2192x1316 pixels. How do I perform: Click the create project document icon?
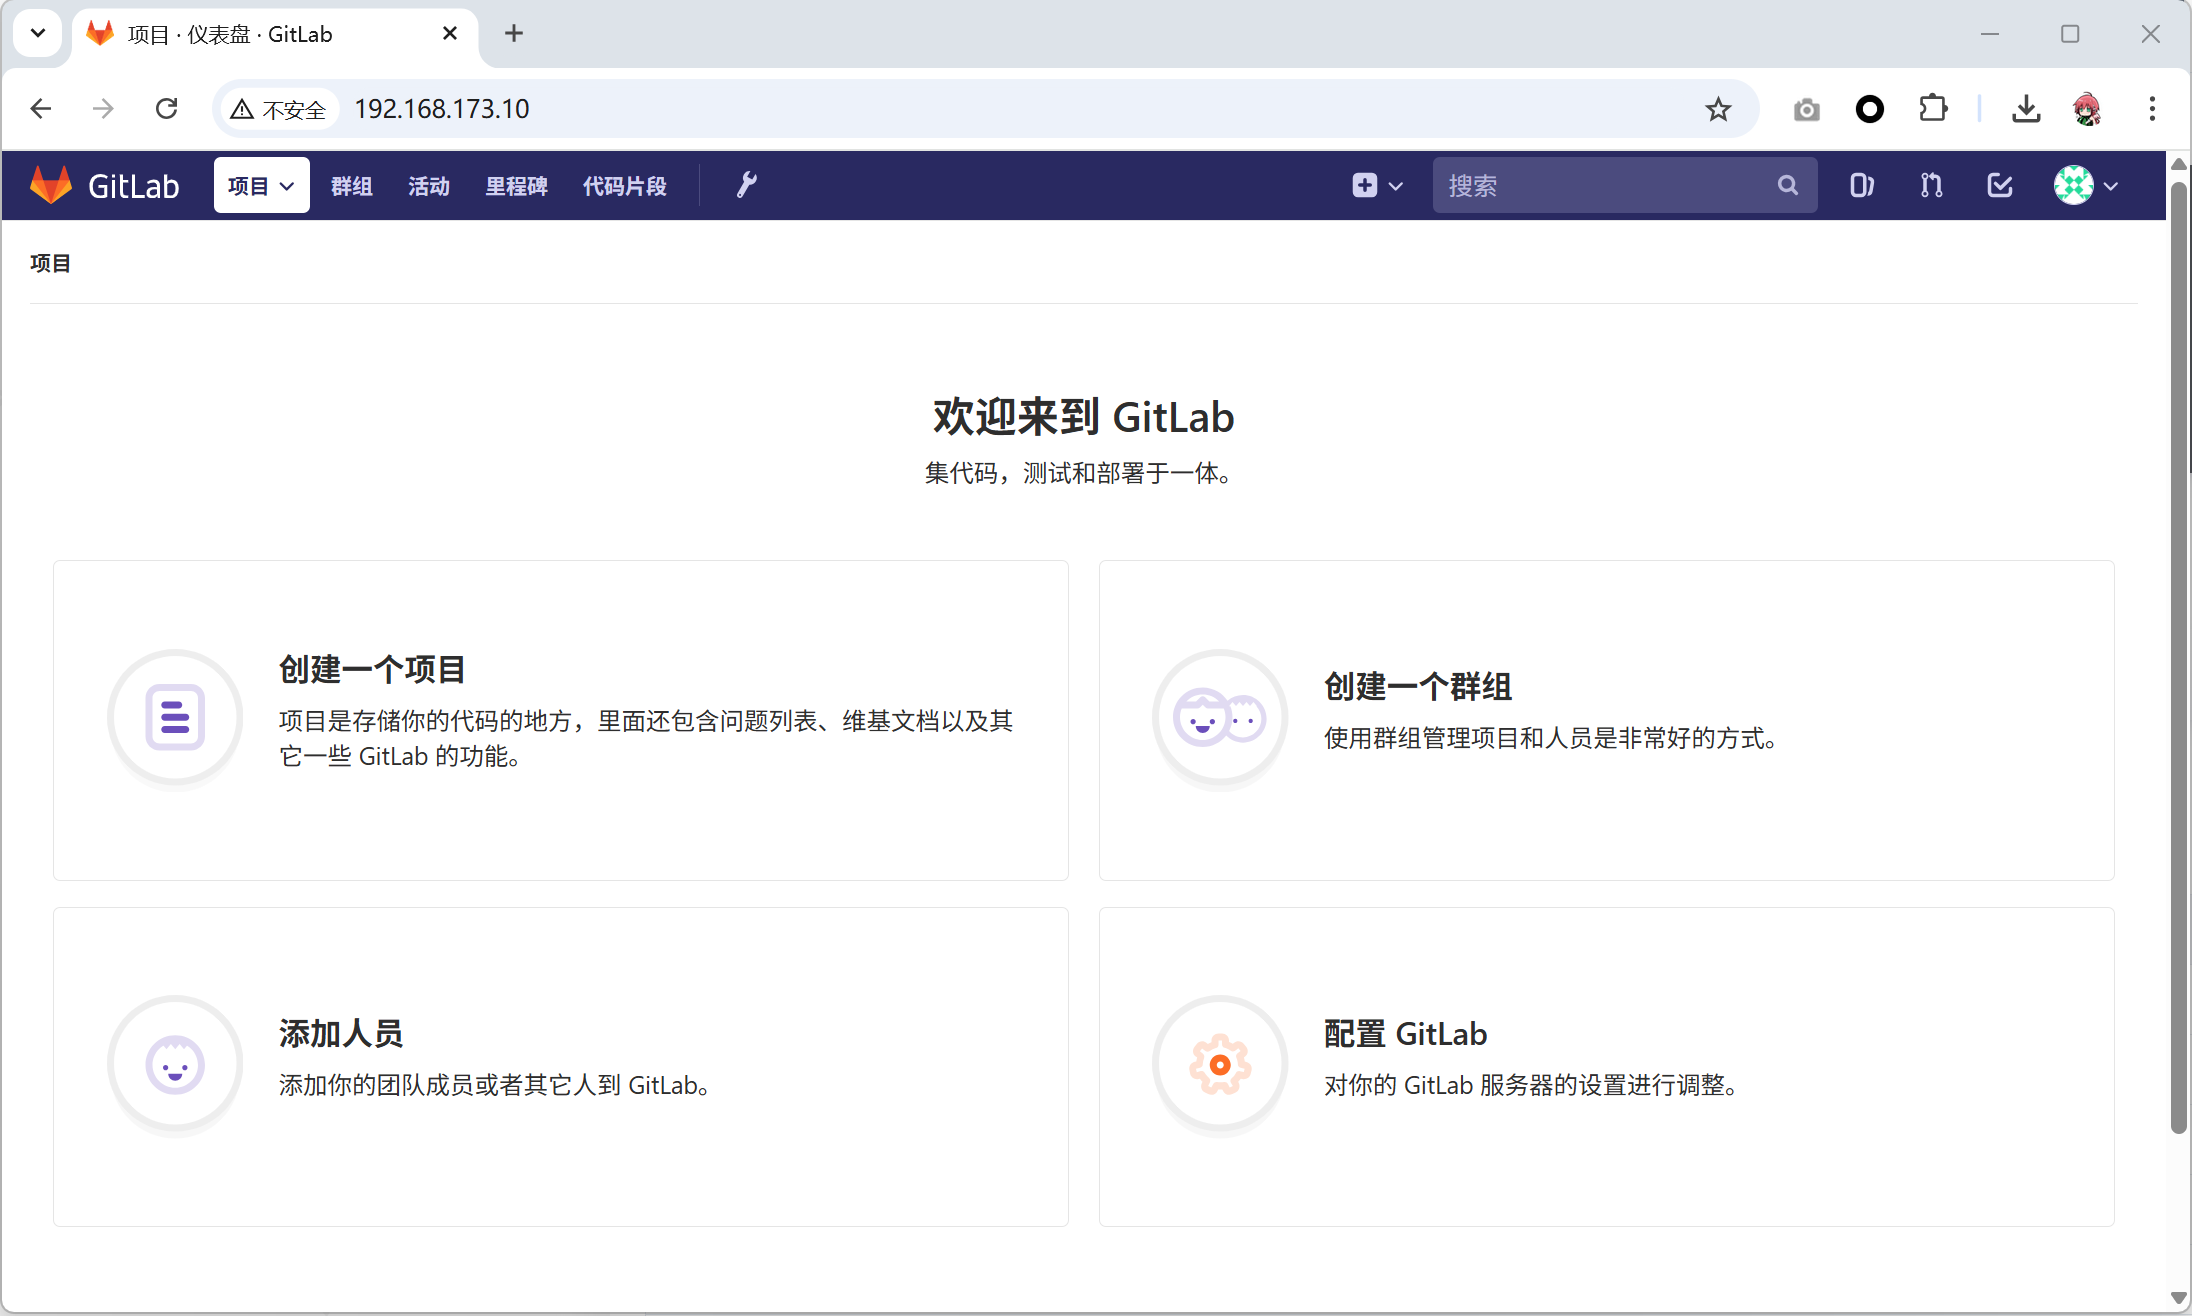[x=175, y=717]
